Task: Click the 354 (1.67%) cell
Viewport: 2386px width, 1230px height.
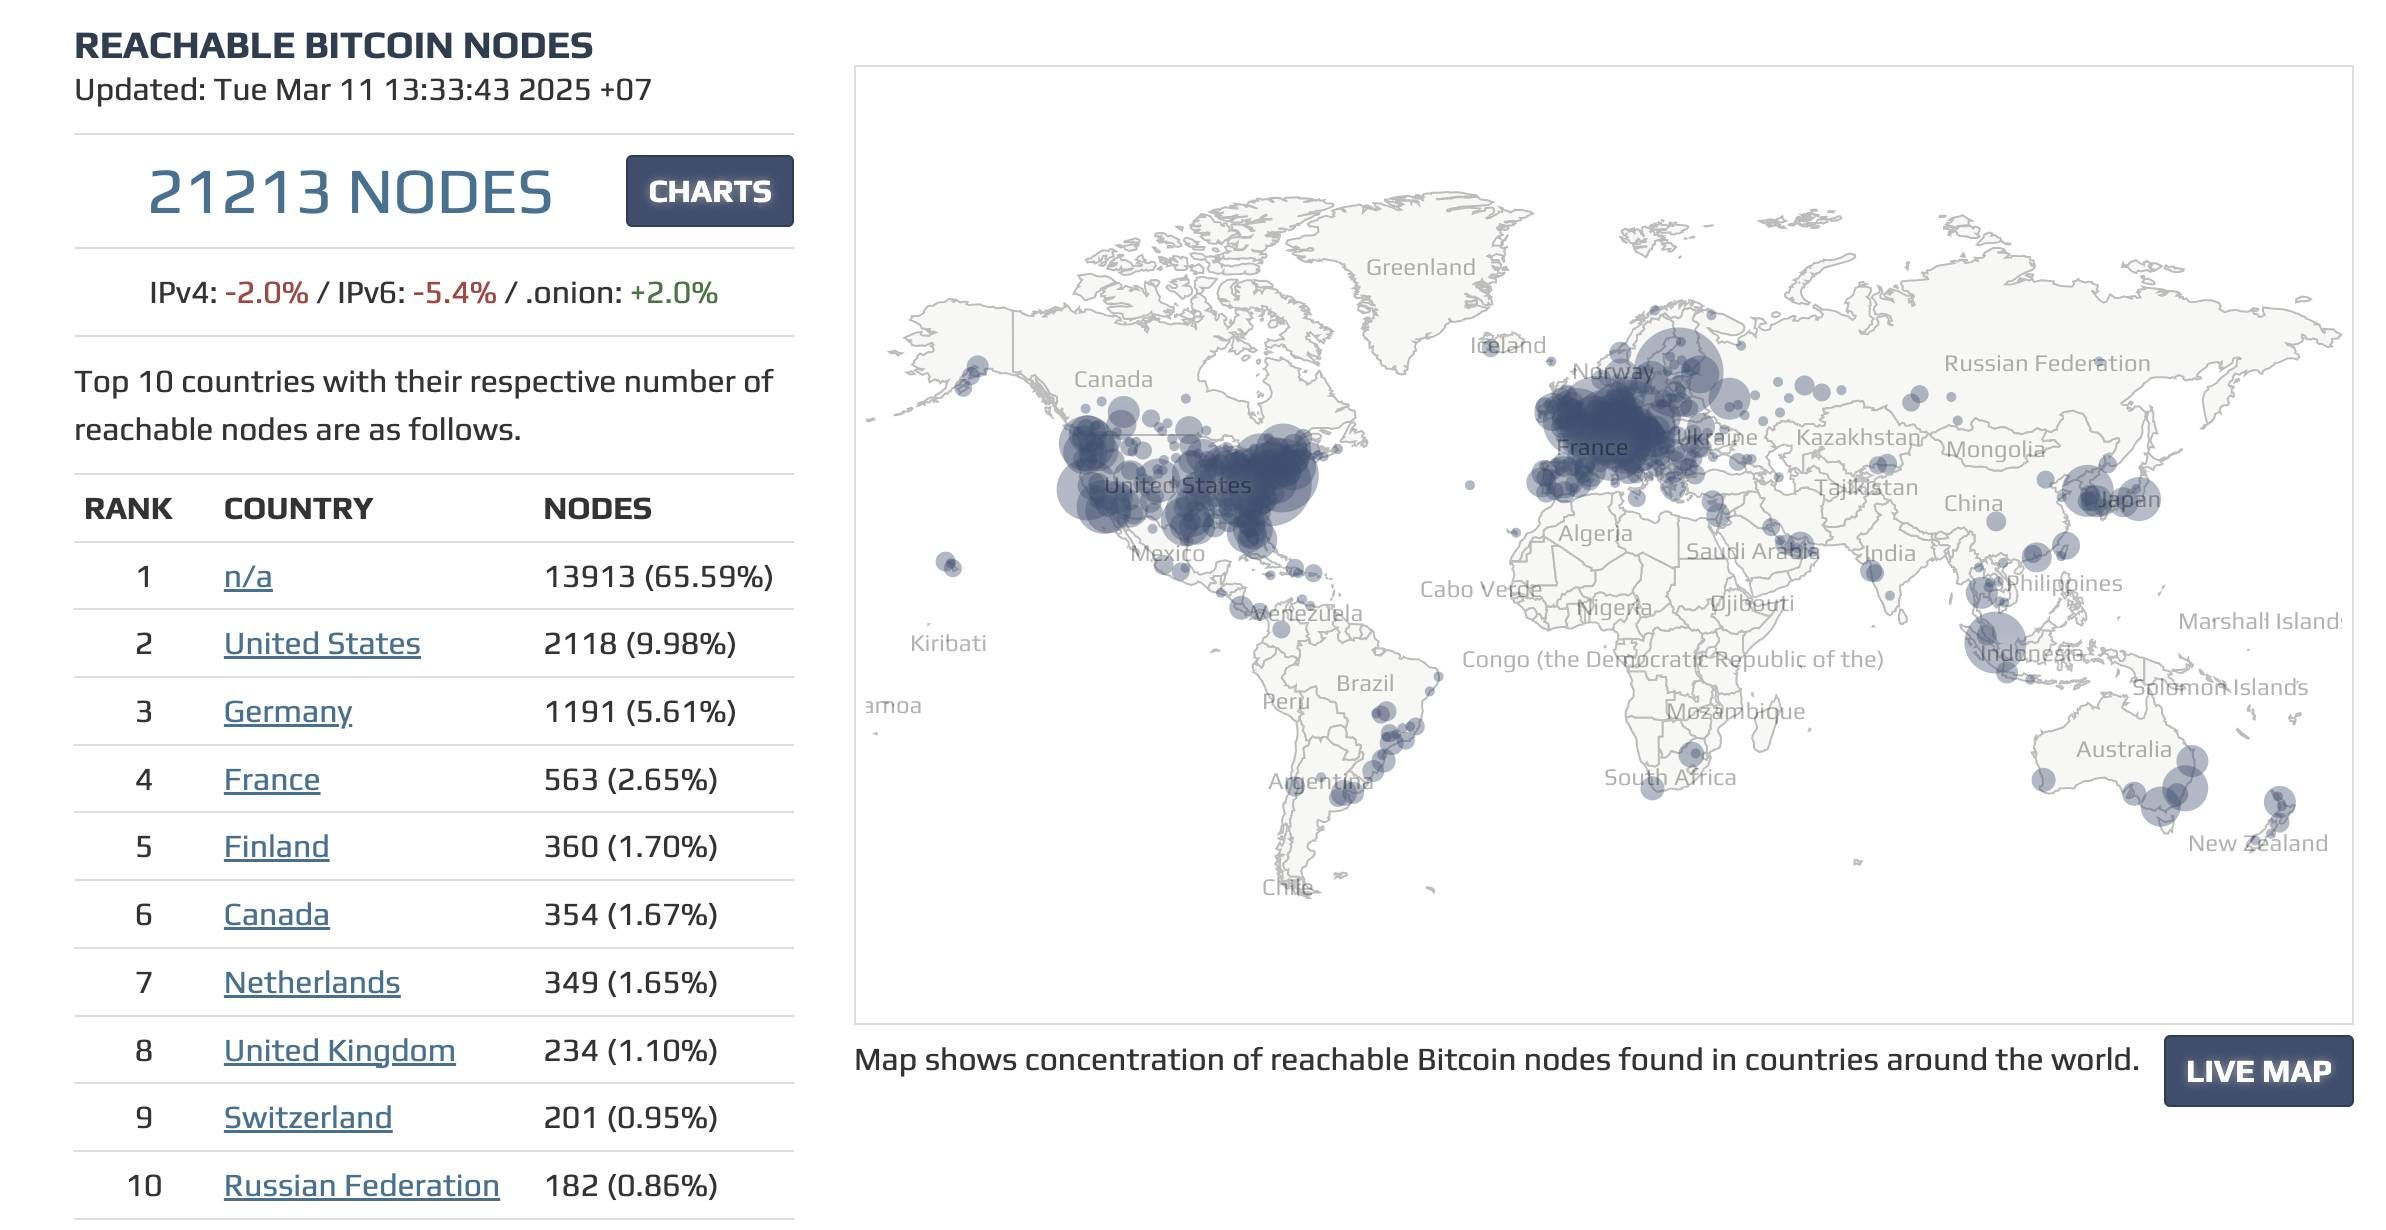Action: 631,914
